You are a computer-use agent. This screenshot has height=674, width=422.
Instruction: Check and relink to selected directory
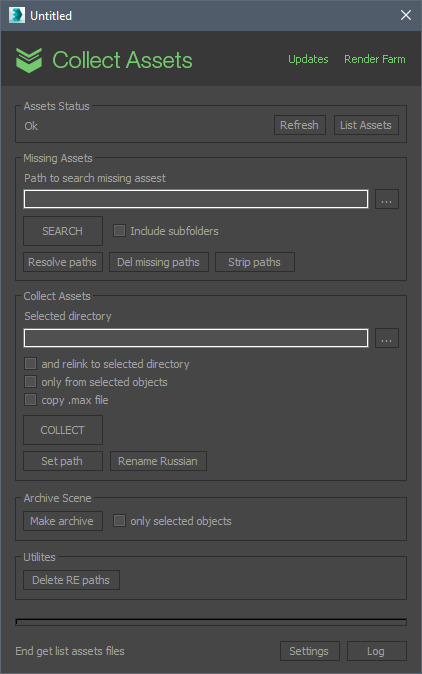[30, 364]
